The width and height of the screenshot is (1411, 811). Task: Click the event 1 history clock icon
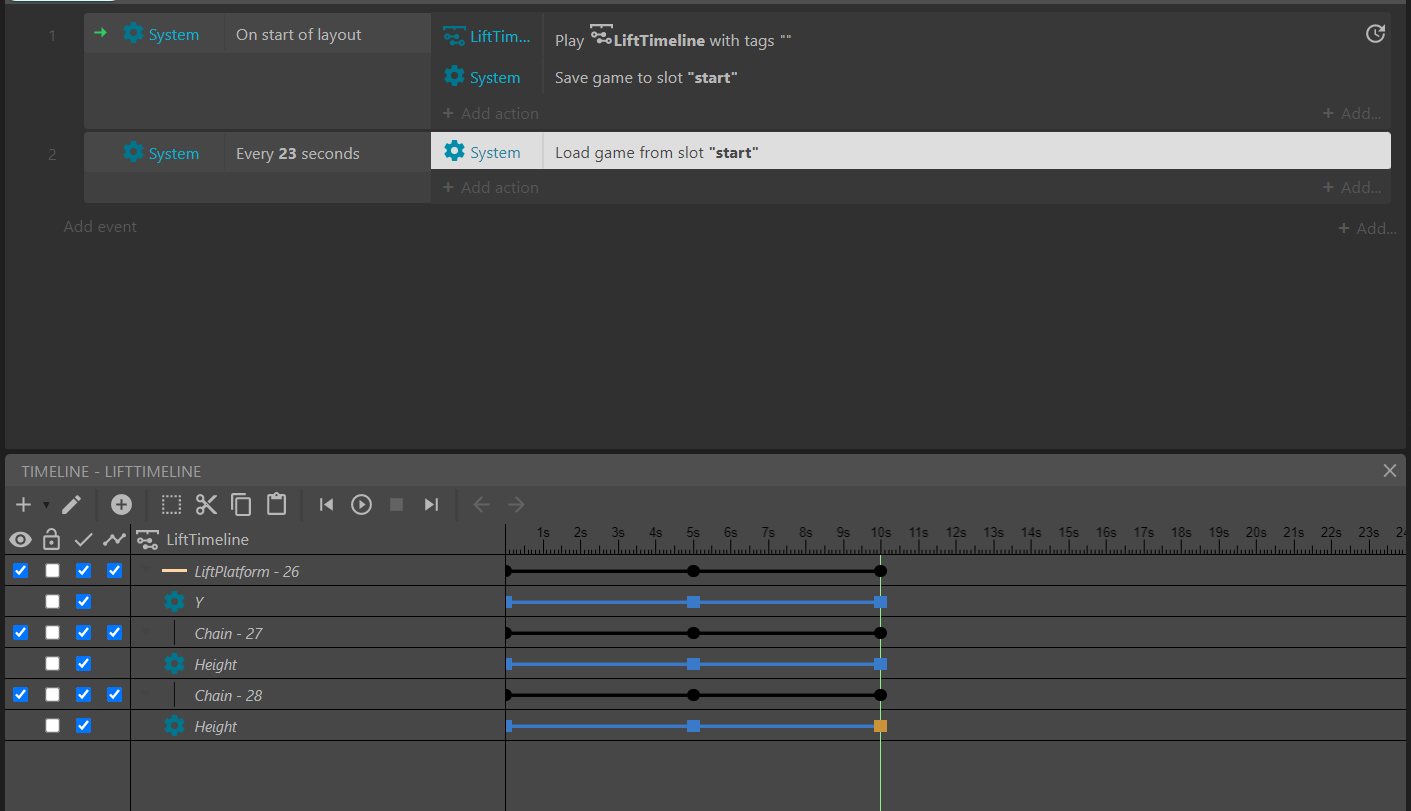[1375, 34]
